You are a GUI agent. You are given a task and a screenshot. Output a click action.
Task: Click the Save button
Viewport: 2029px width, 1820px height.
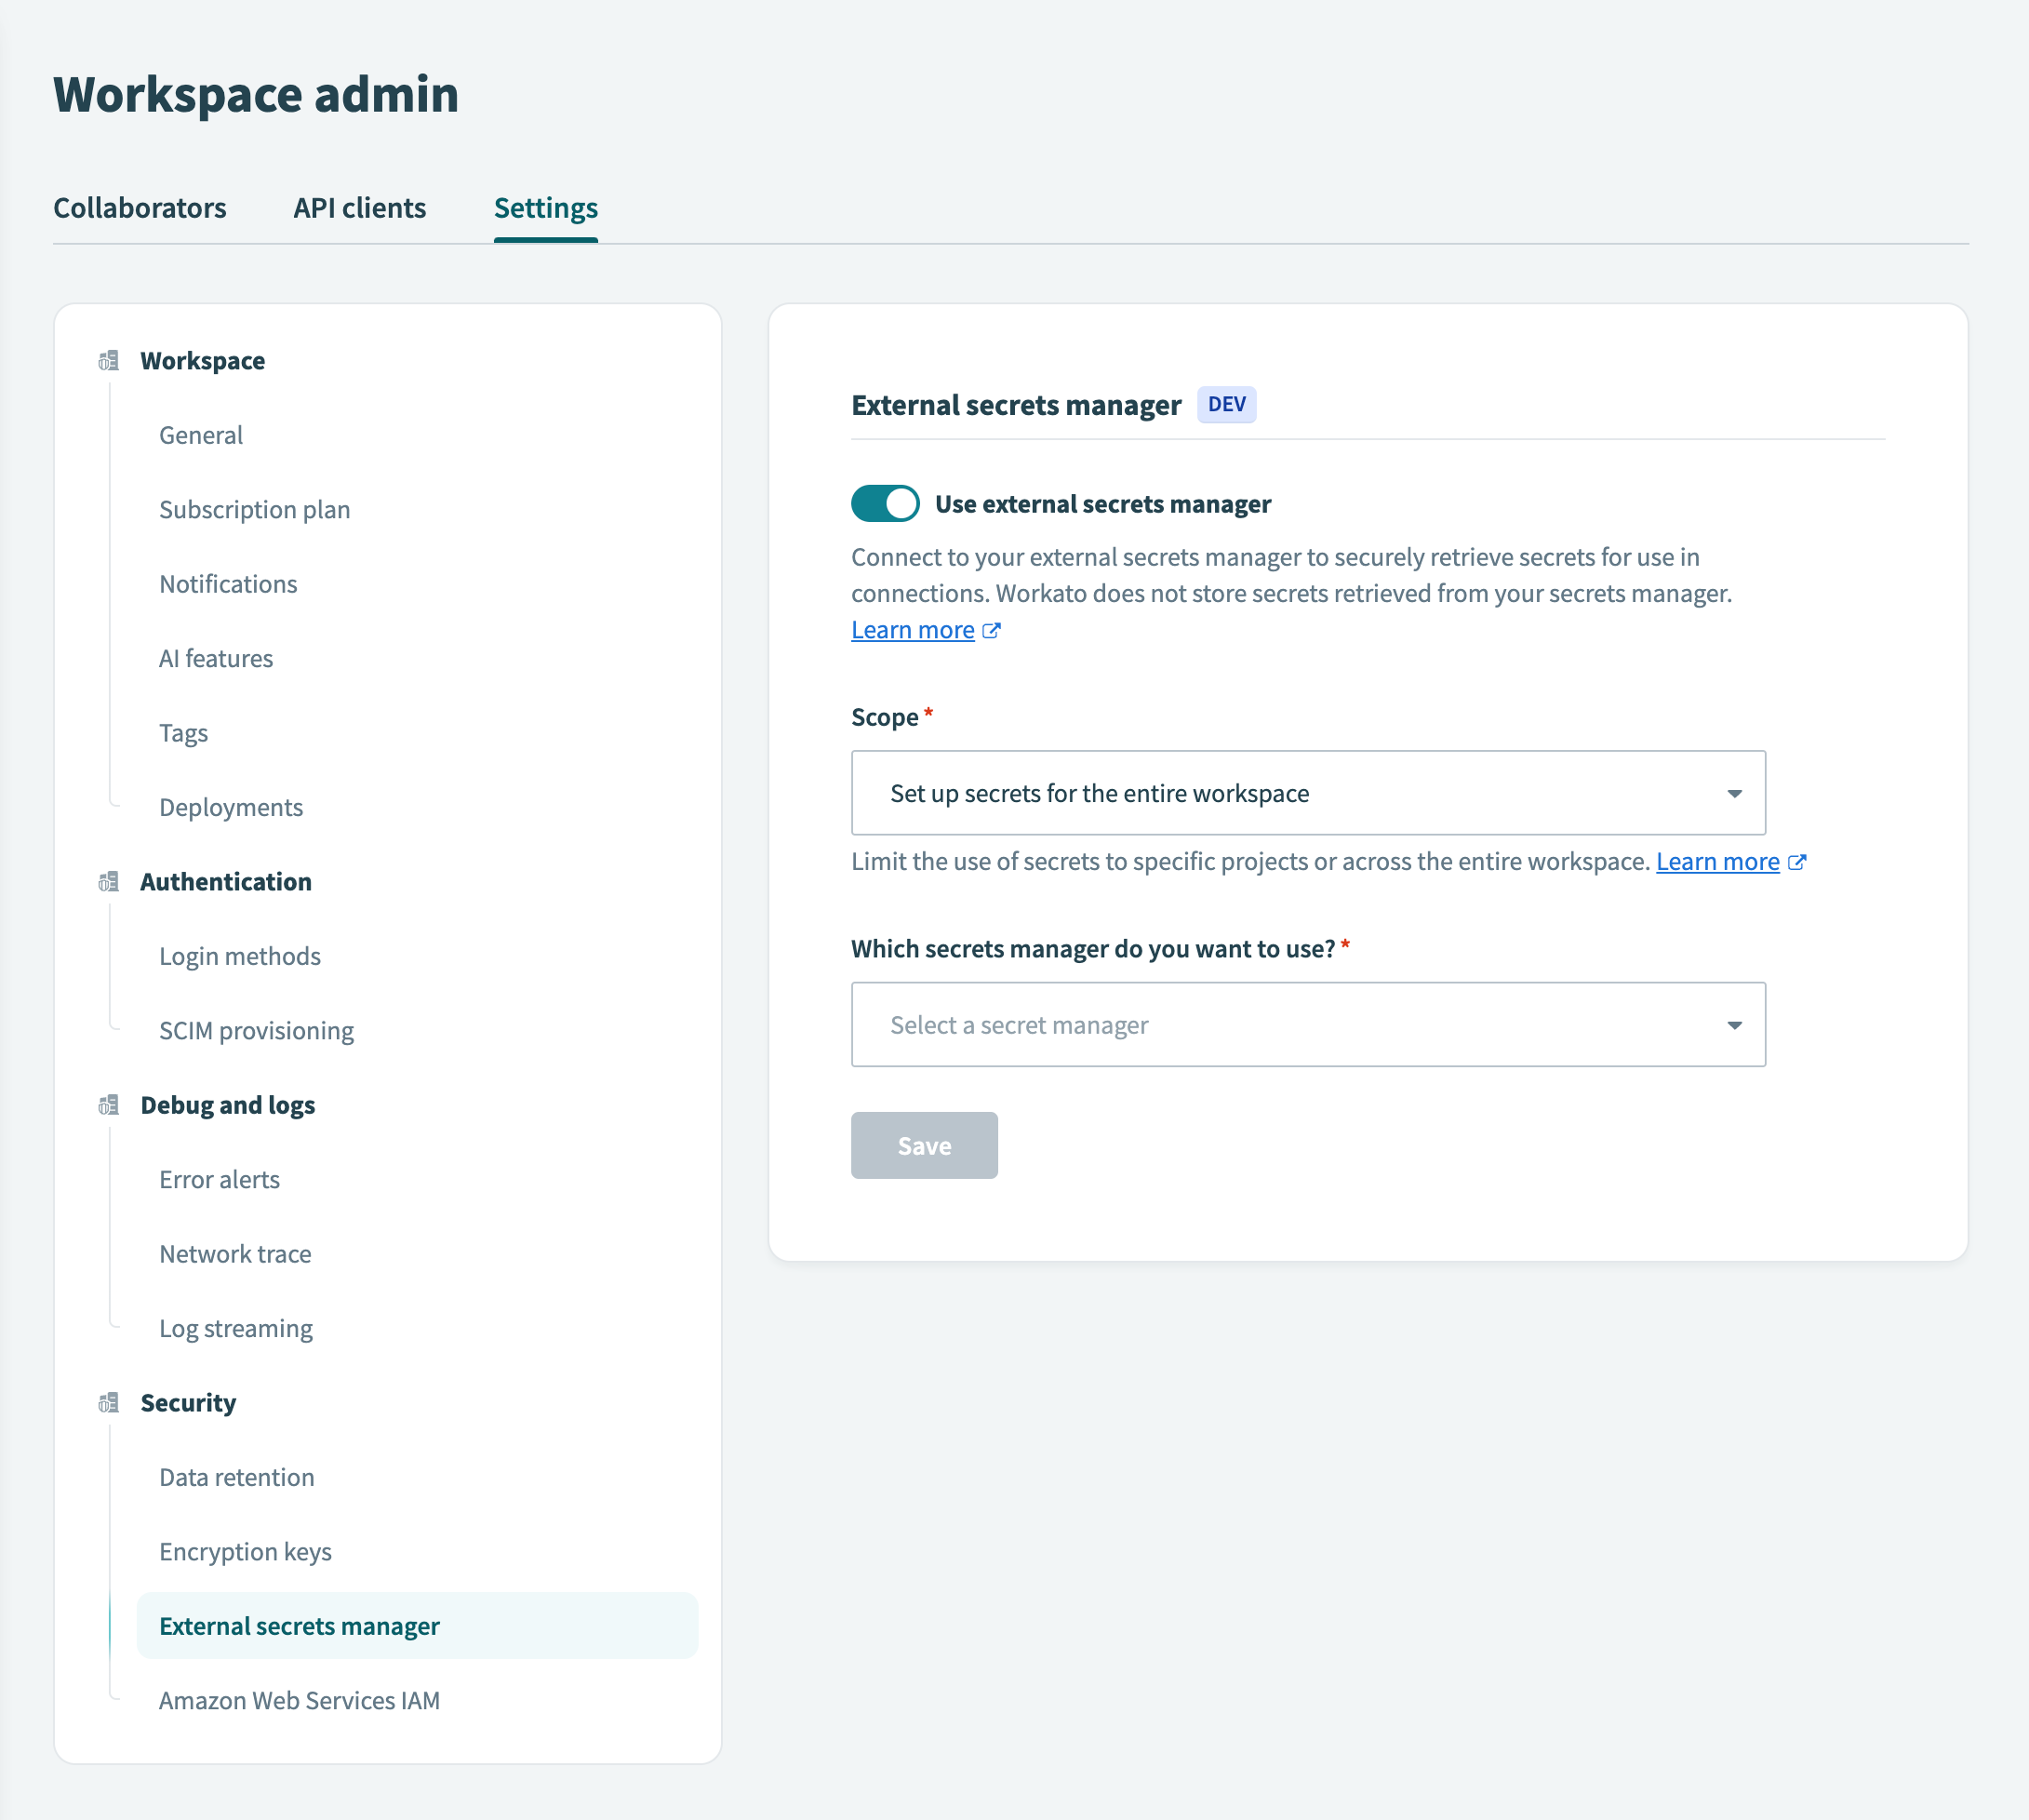923,1145
